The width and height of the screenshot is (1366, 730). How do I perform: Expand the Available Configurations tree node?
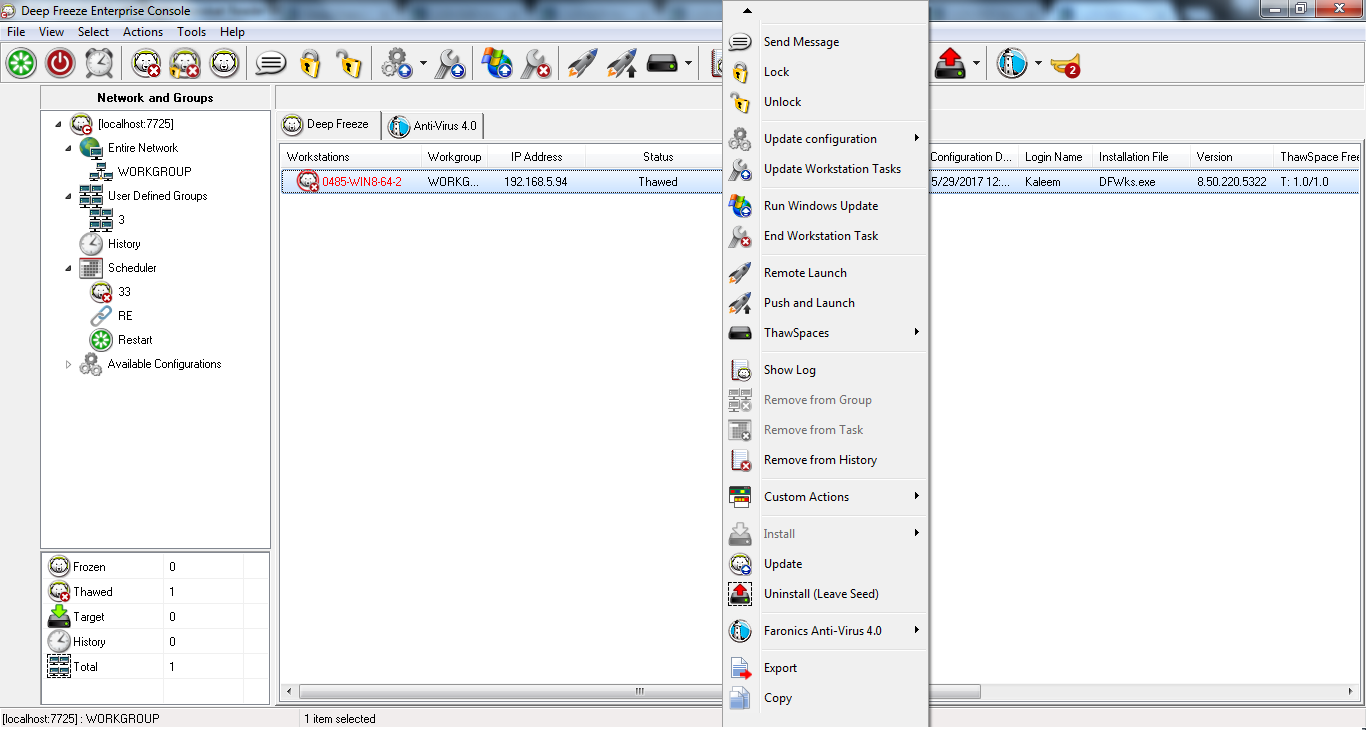(x=68, y=364)
